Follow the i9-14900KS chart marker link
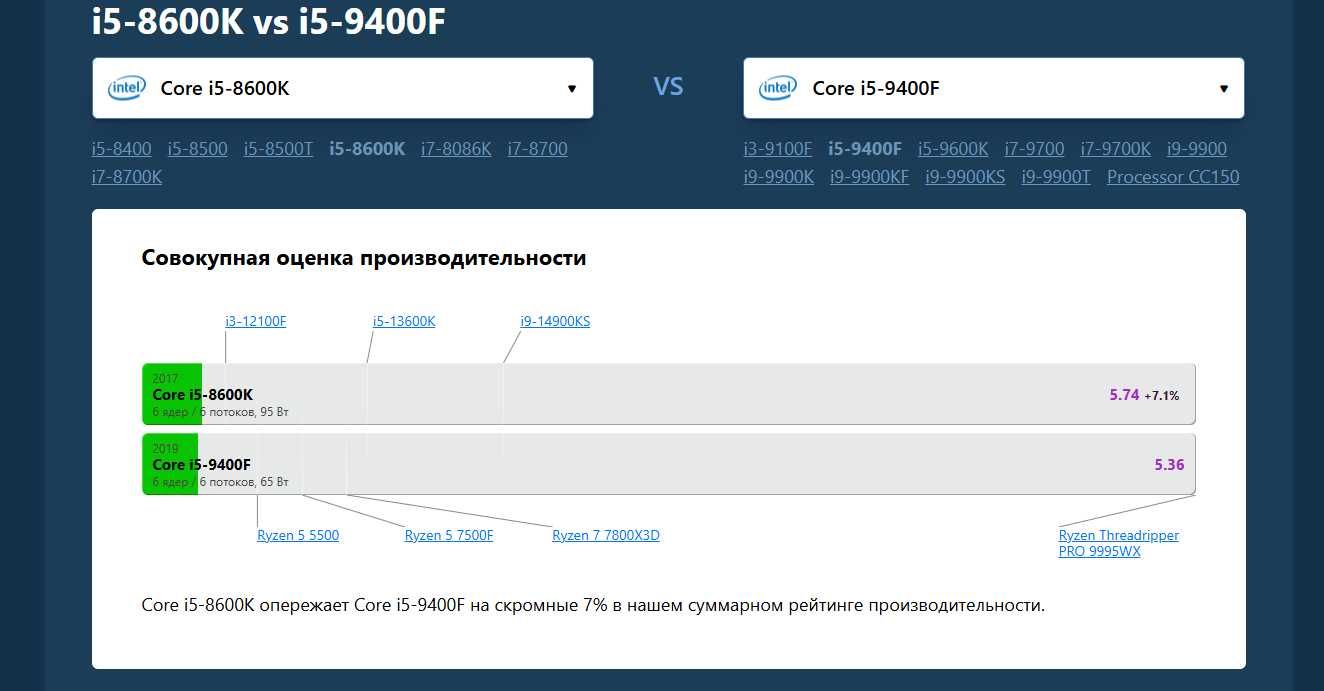The height and width of the screenshot is (691, 1324). [x=555, y=321]
